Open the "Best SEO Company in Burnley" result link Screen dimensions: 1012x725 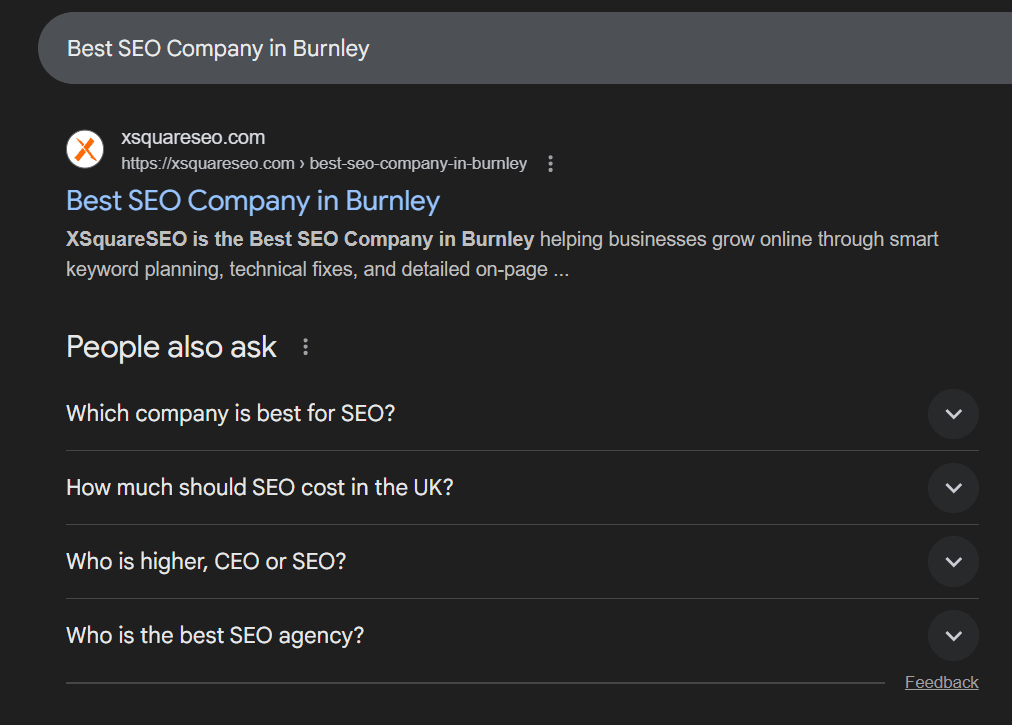pos(252,200)
